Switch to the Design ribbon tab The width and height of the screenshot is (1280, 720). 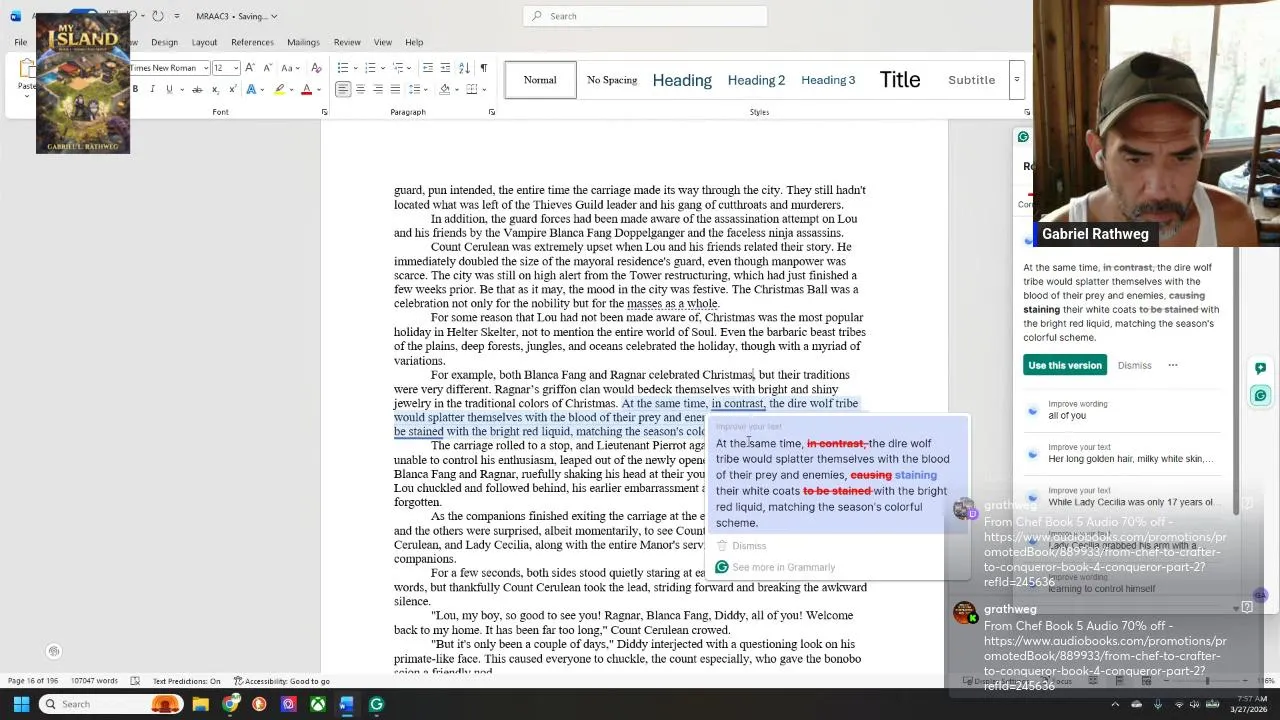[x=164, y=42]
